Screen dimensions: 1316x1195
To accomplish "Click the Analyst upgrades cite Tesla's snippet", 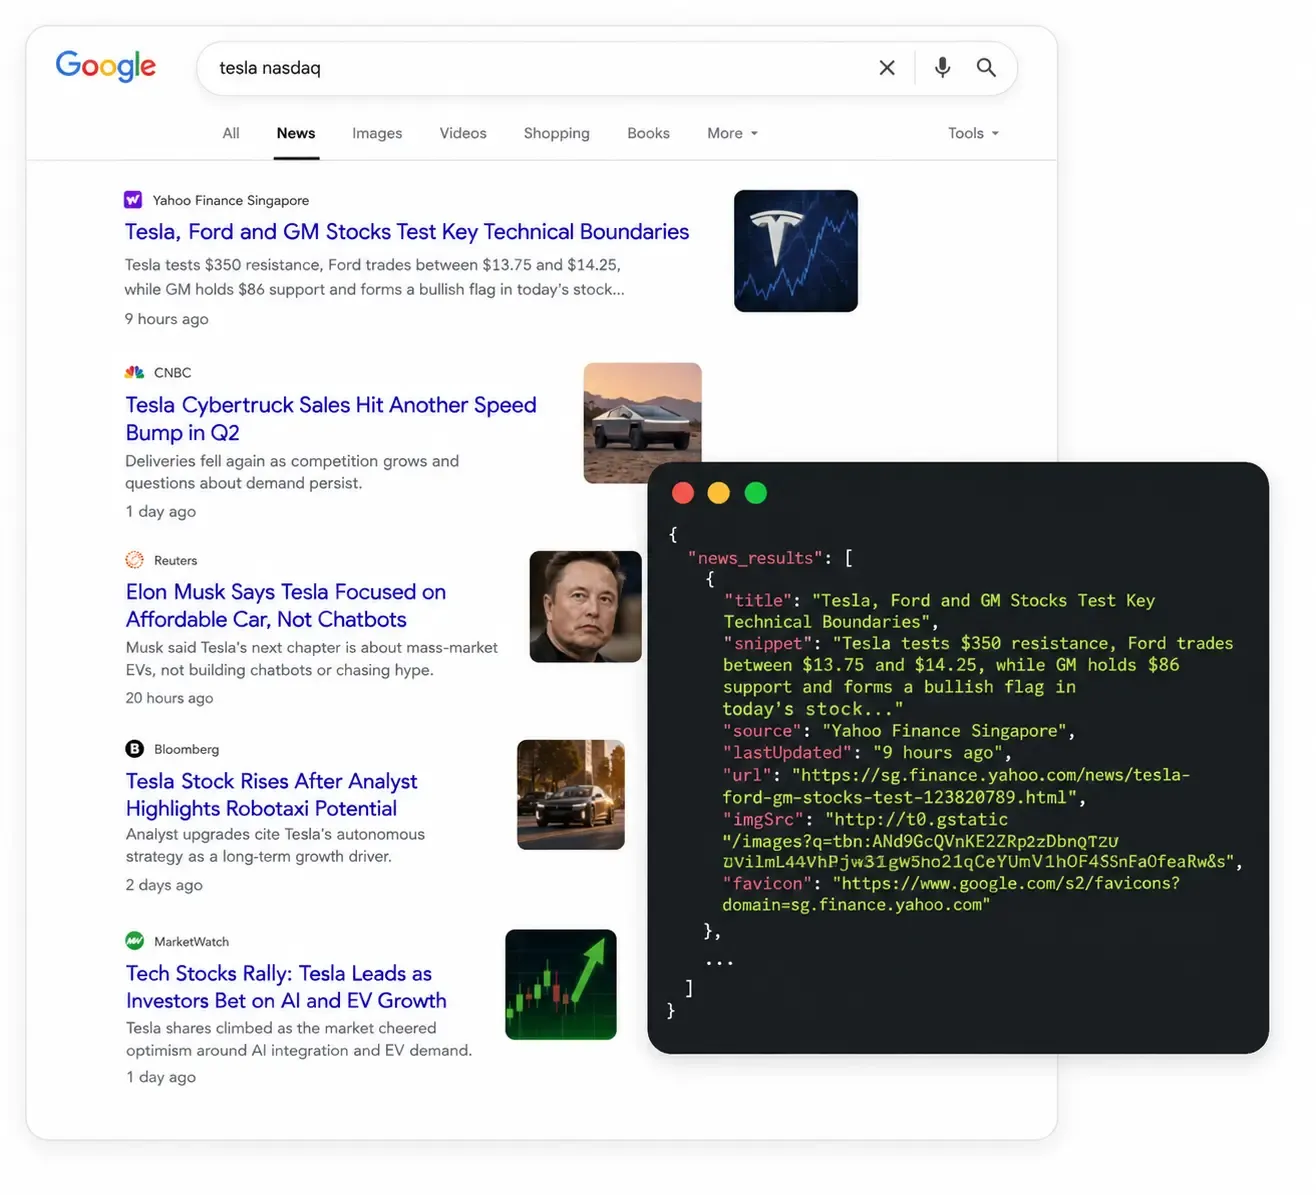I will [275, 845].
